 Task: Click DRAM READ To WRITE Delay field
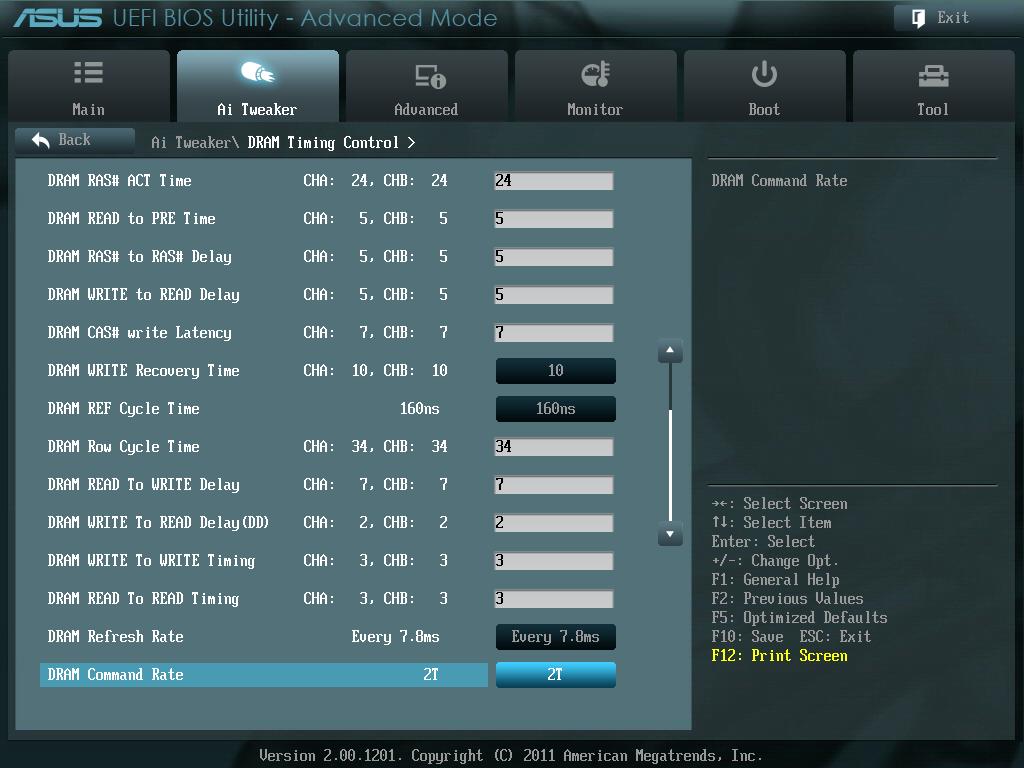point(554,485)
